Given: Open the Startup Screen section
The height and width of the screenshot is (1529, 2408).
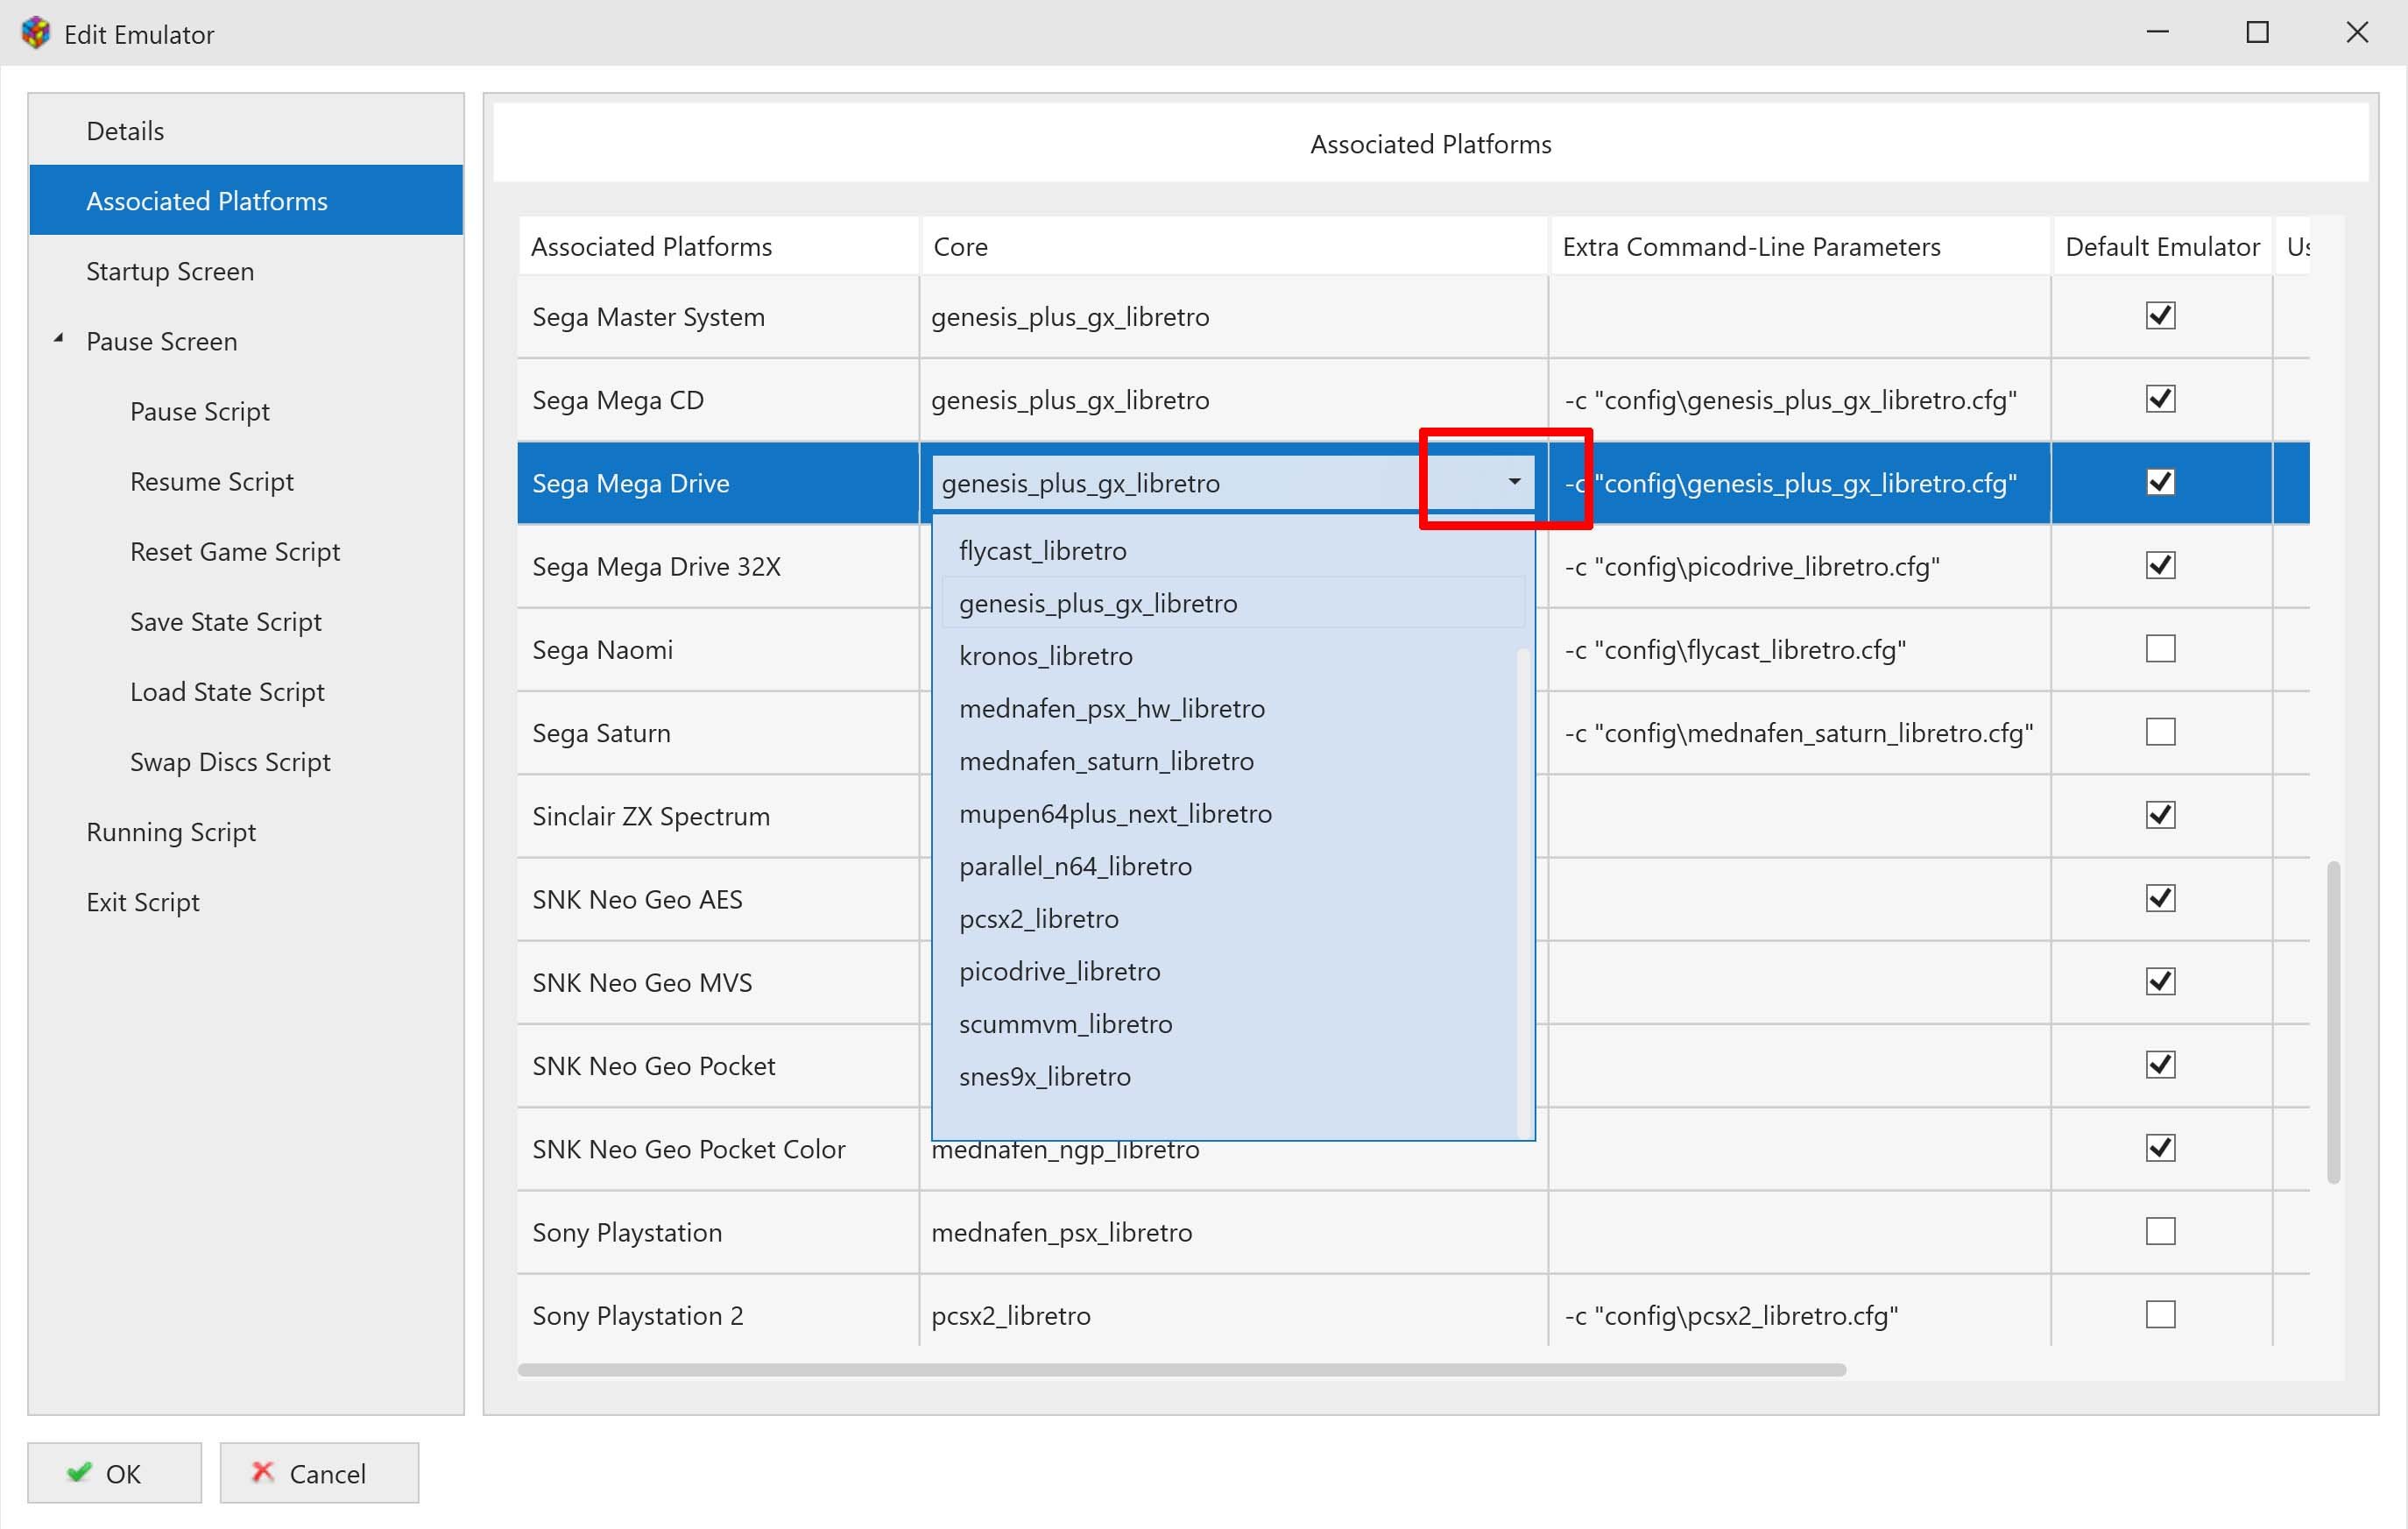Looking at the screenshot, I should click(246, 271).
